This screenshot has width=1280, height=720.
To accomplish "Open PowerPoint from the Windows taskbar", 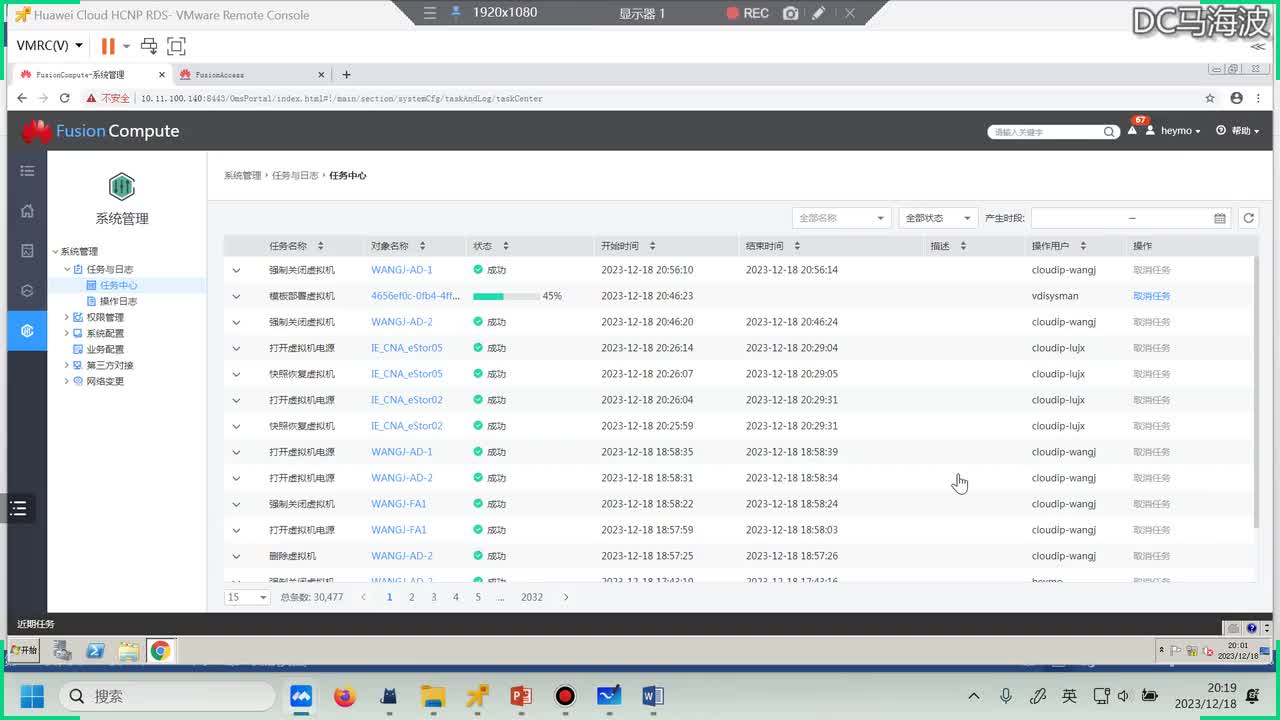I will 521,696.
